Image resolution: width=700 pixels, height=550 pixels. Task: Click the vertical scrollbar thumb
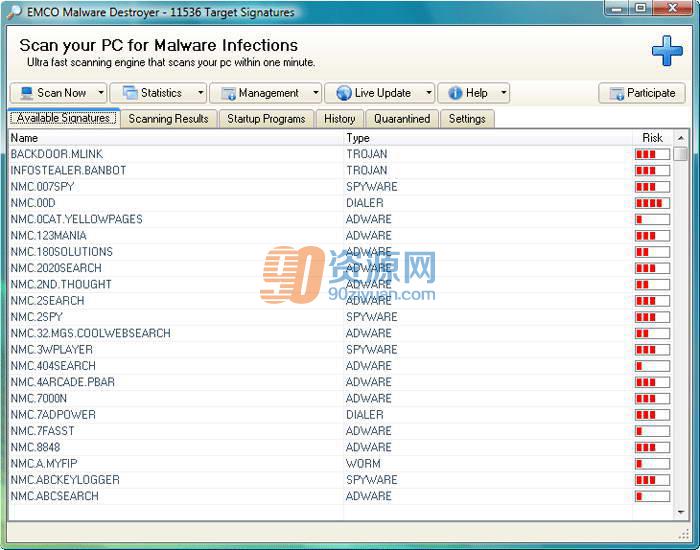[680, 153]
